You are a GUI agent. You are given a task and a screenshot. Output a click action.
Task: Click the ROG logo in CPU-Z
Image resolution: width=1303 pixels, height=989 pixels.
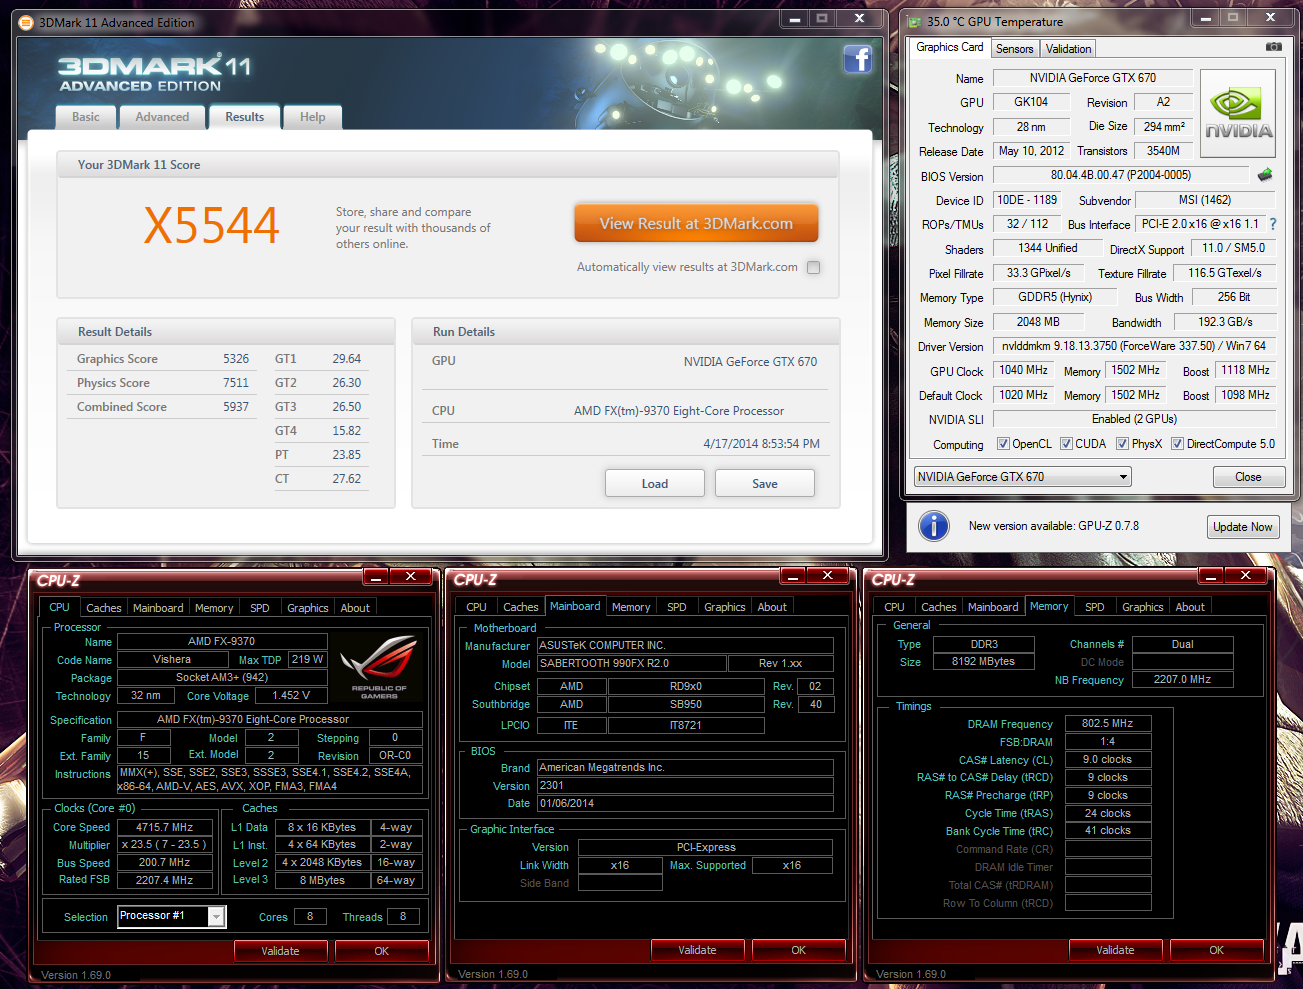[378, 666]
